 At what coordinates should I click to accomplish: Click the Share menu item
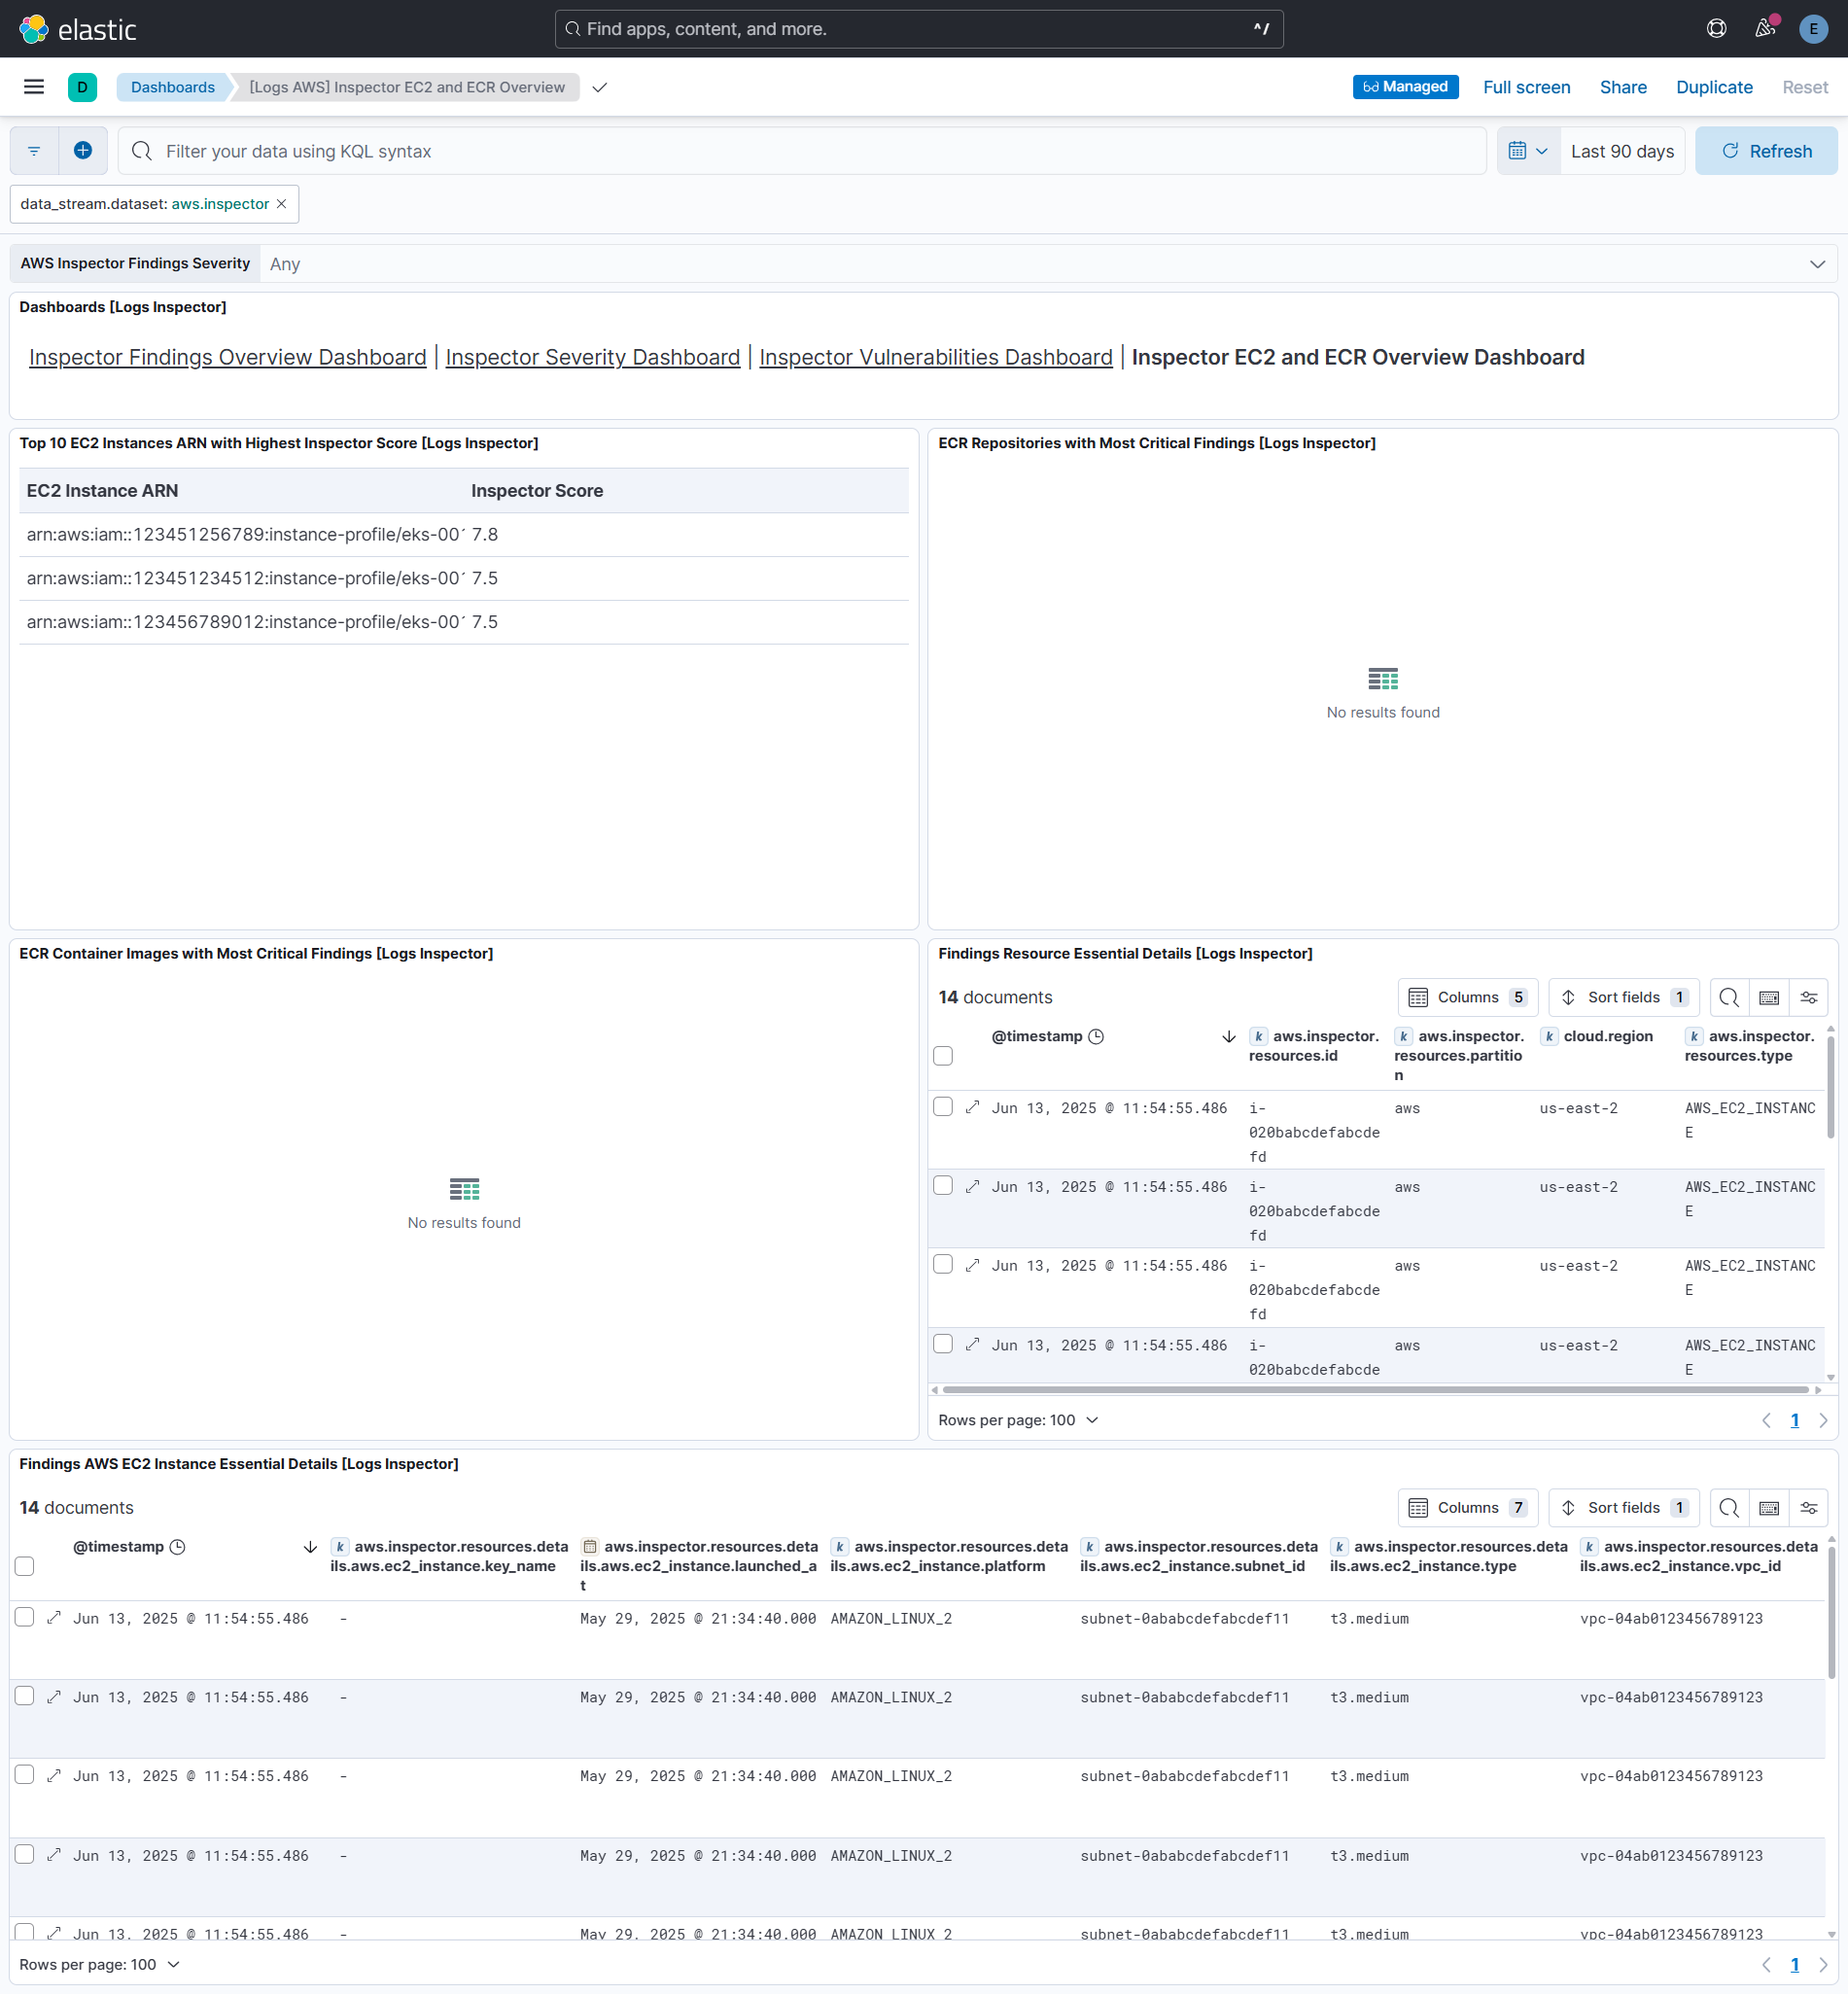(x=1622, y=87)
